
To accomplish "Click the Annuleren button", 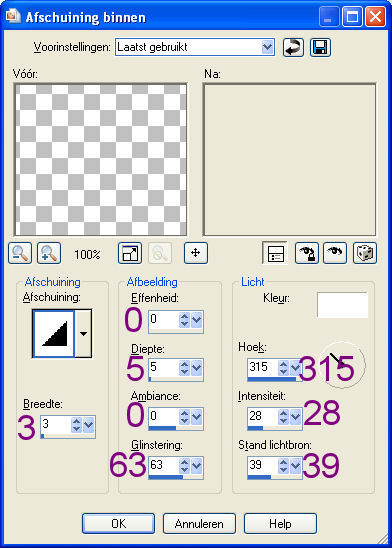I will pos(199,524).
